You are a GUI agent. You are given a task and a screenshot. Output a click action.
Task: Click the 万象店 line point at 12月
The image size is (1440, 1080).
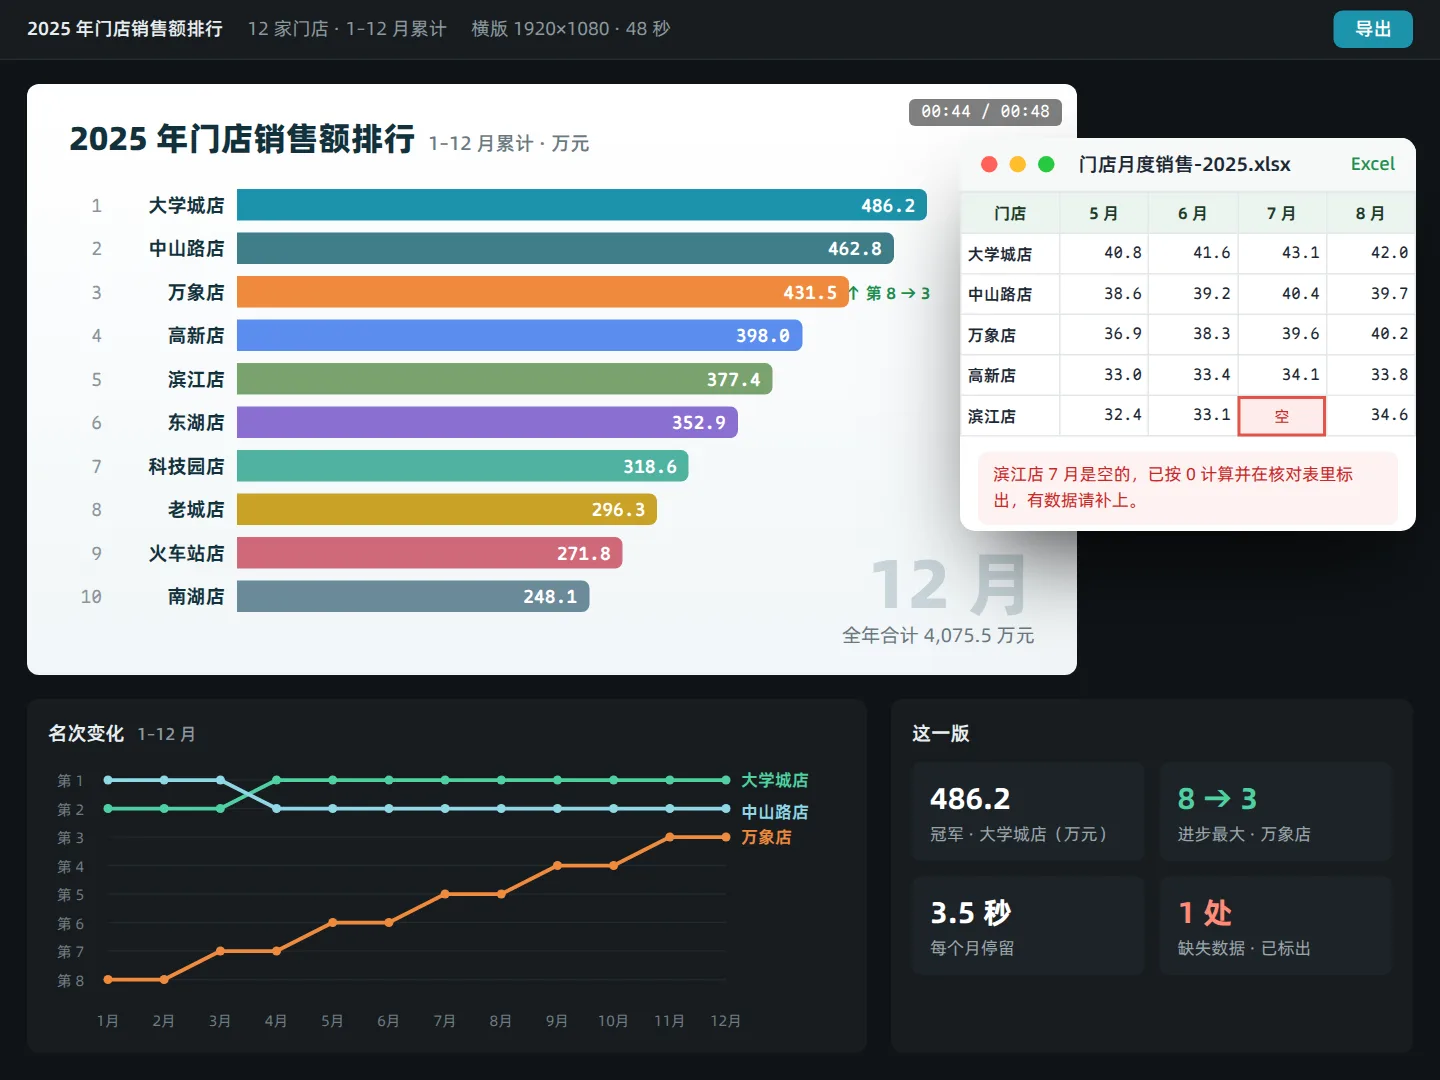coord(726,837)
